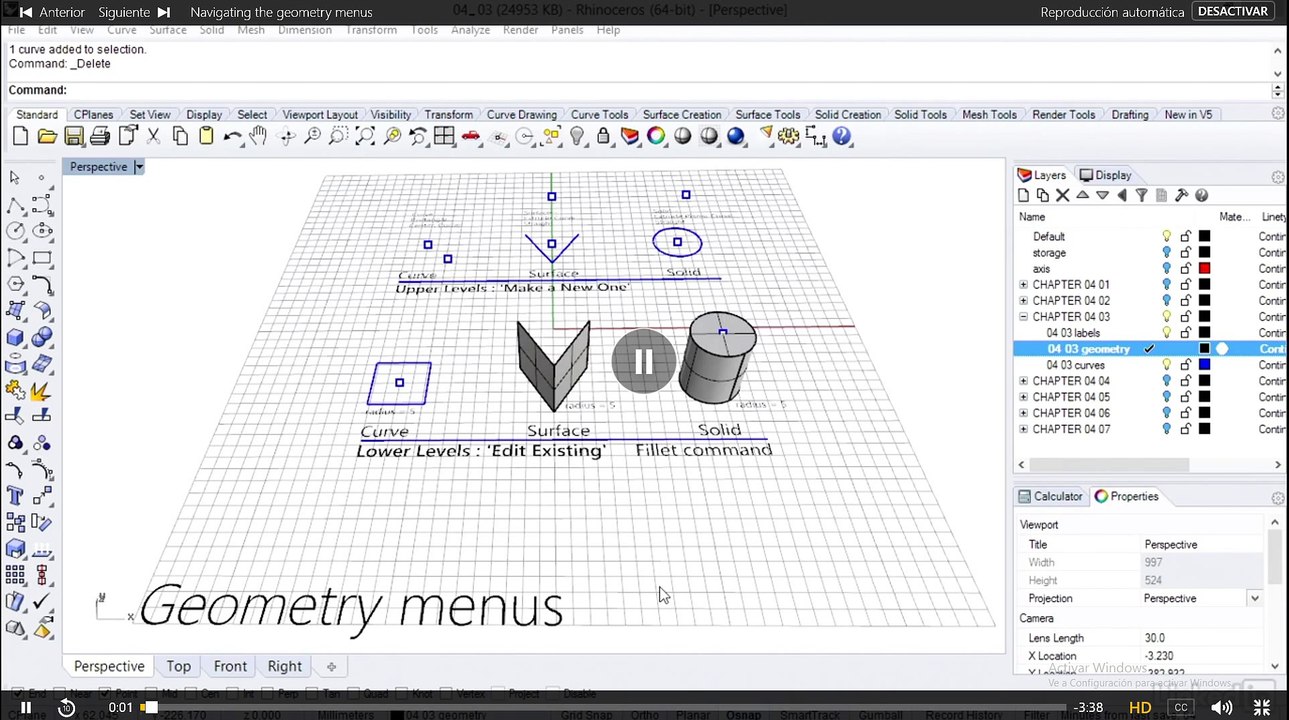Expand the CHAPTER 04 04 layer

click(1023, 381)
